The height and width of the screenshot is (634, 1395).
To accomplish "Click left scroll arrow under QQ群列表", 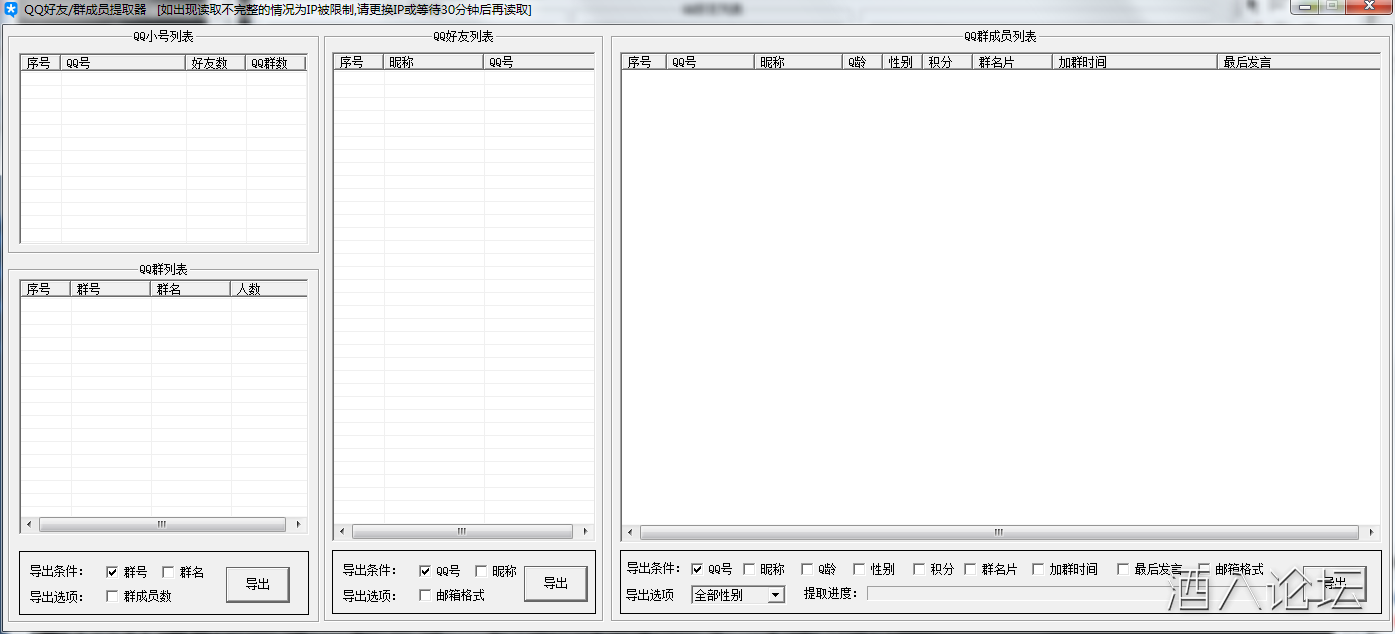I will click(29, 524).
